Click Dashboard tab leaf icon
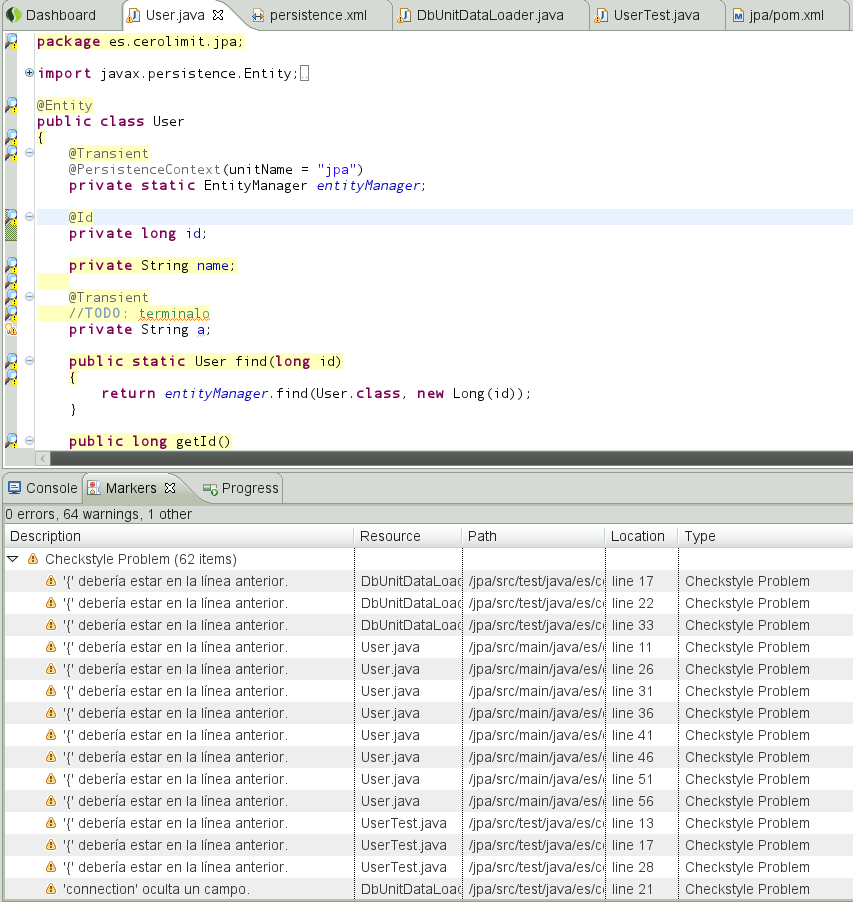This screenshot has width=853, height=902. 14,15
